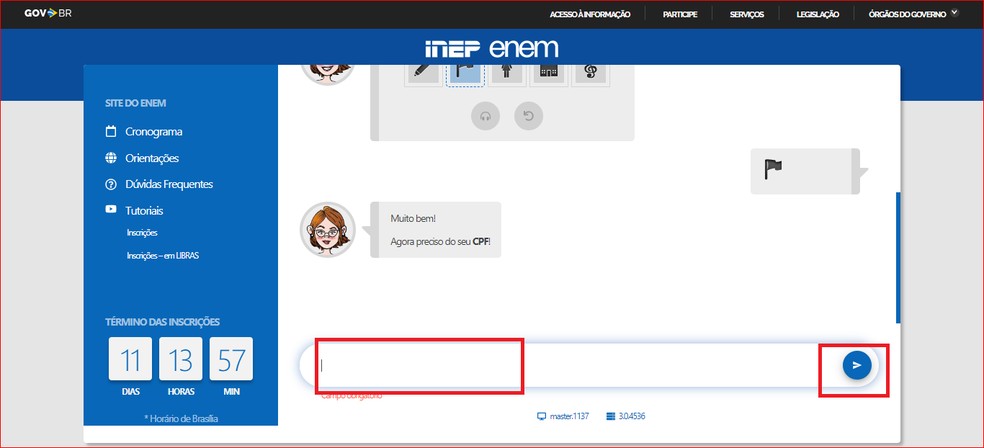Image resolution: width=984 pixels, height=448 pixels.
Task: Open the Legislação menu item
Action: 818,14
